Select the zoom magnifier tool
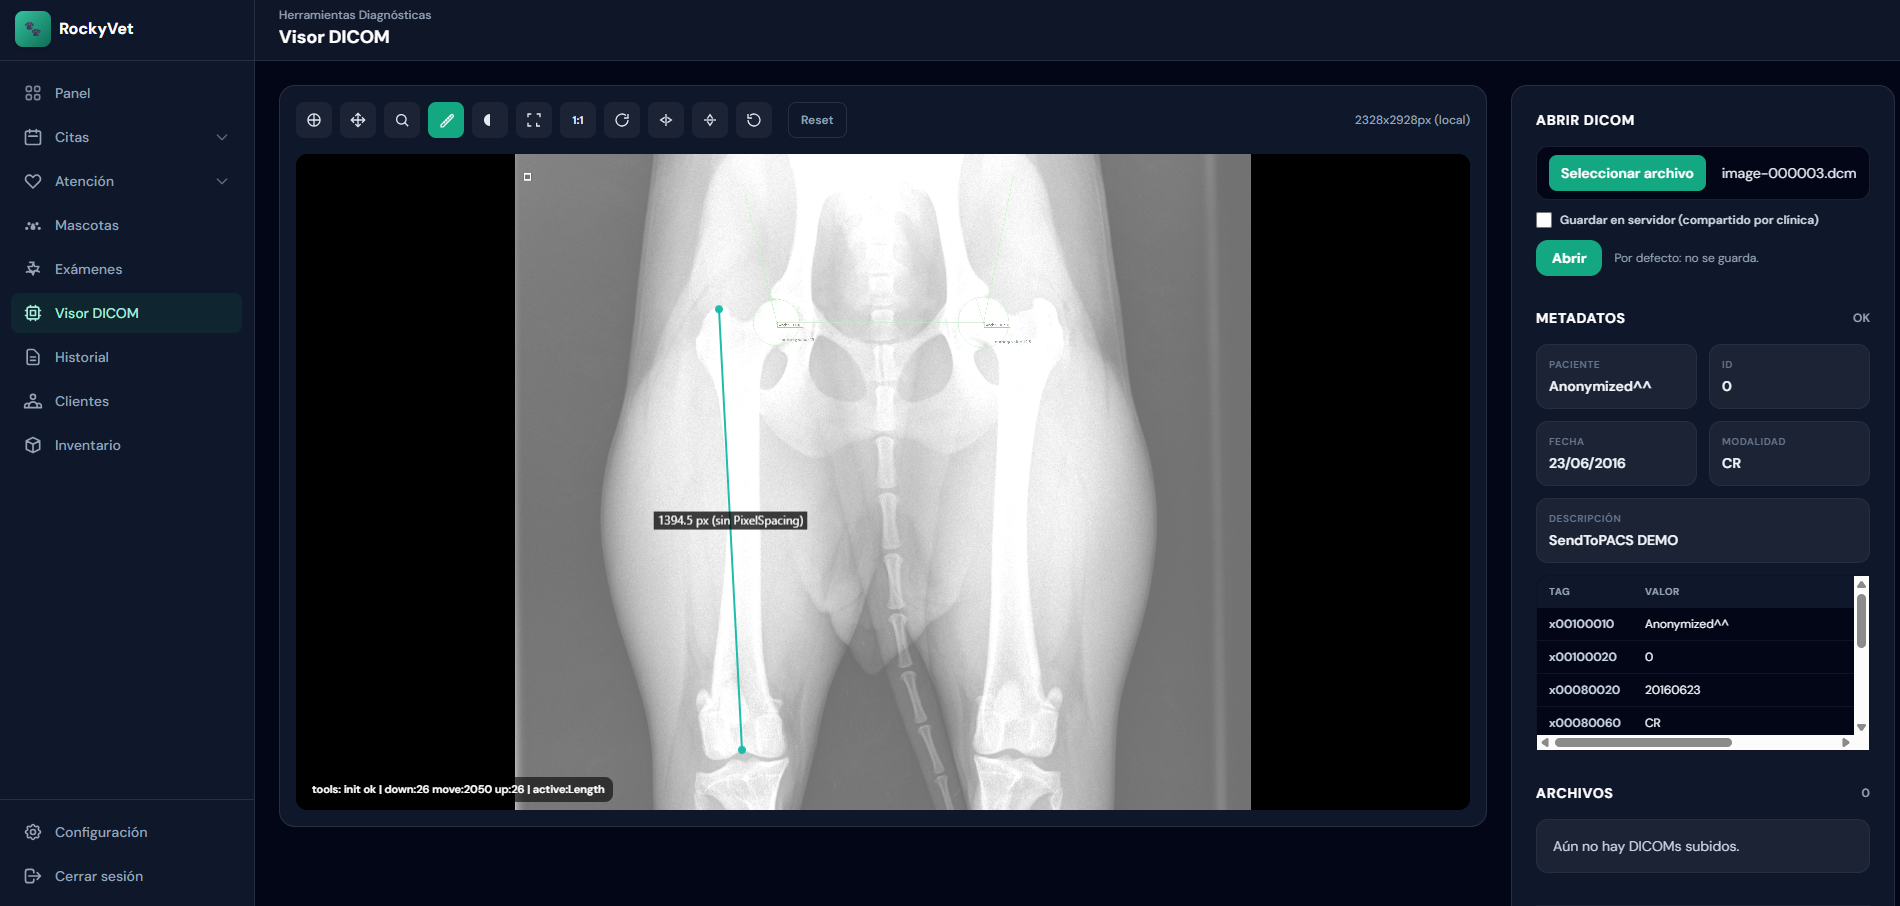The height and width of the screenshot is (906, 1900). pyautogui.click(x=402, y=120)
